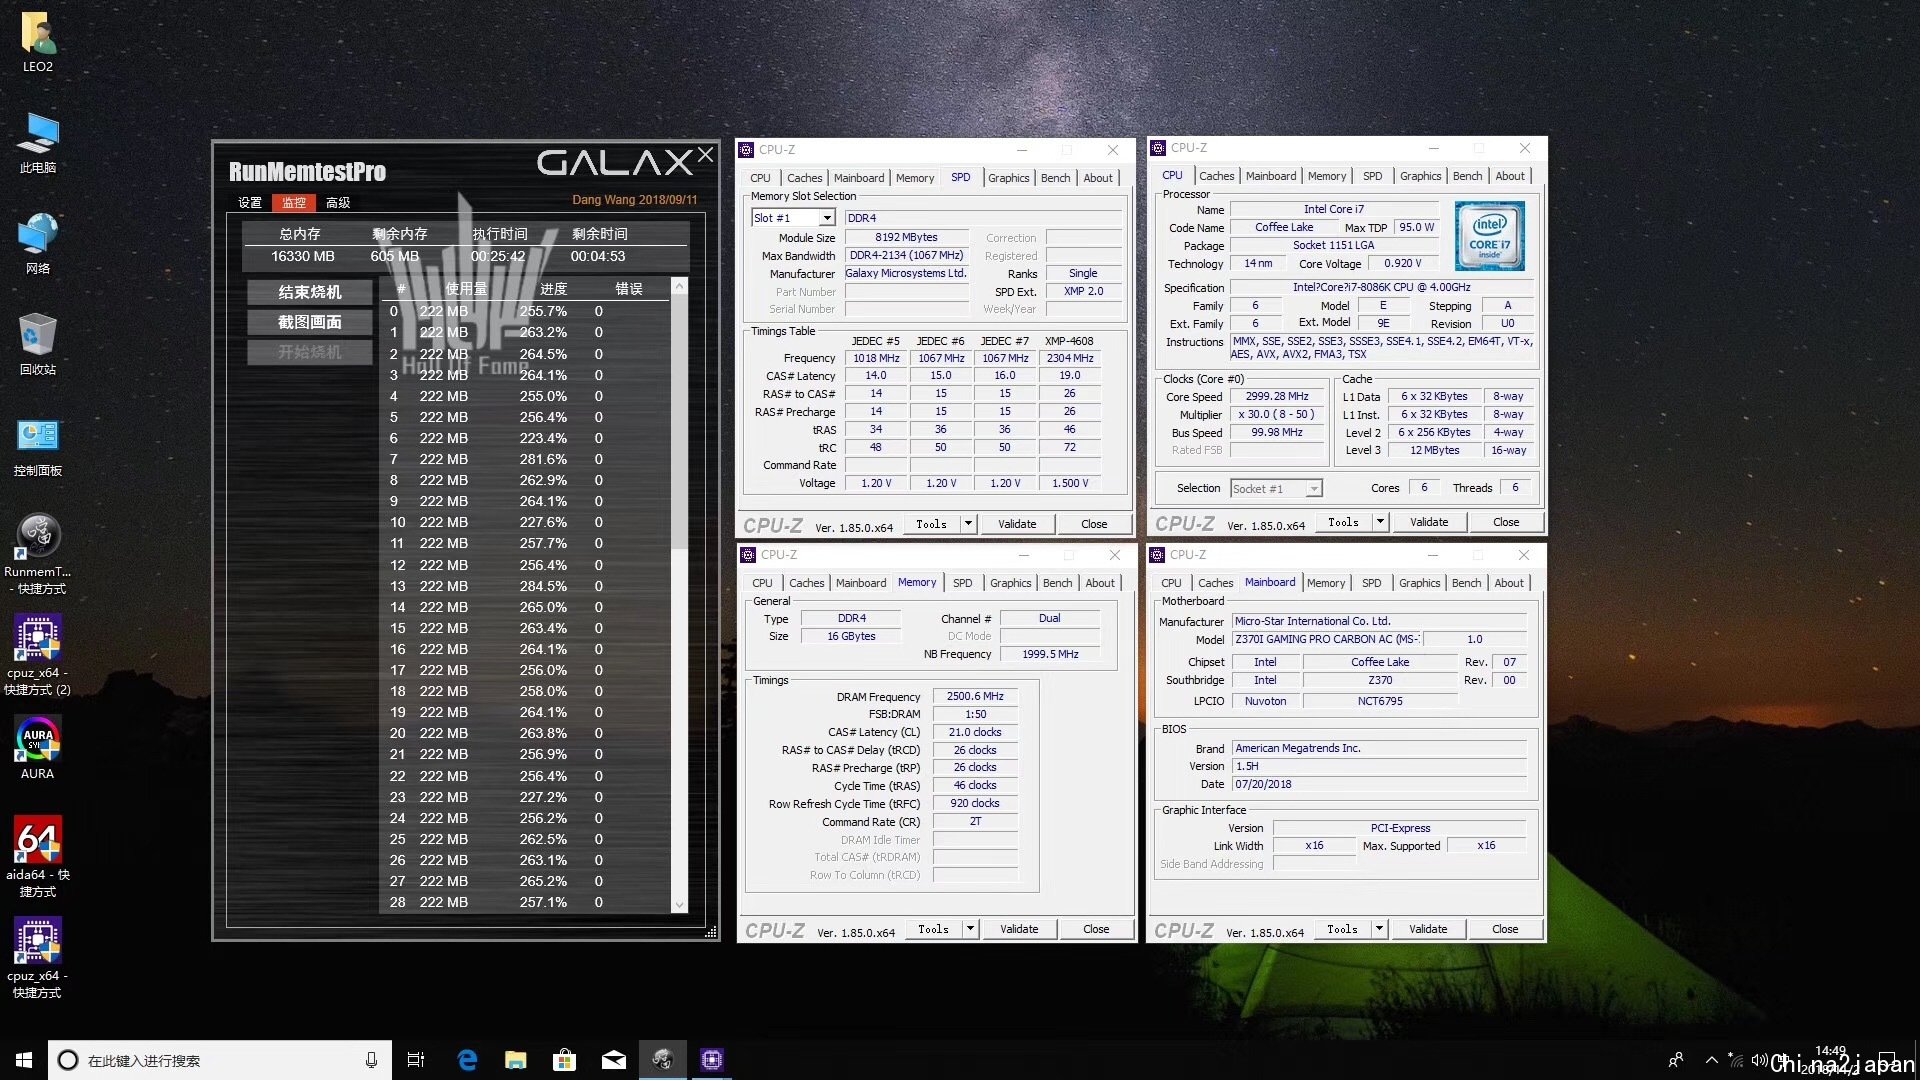Click Close in CPU tab CPU-Z window
1920x1080 pixels.
[x=1506, y=522]
